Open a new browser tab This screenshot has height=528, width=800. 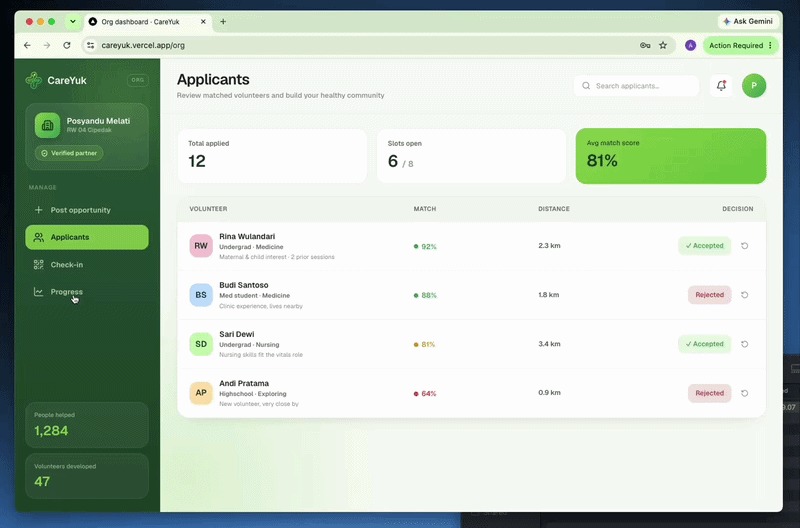223,21
